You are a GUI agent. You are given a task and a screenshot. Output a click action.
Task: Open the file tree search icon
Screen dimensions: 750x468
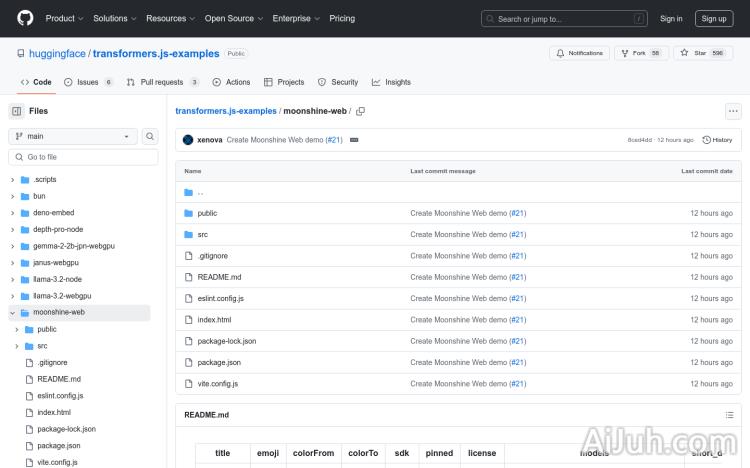(x=150, y=136)
